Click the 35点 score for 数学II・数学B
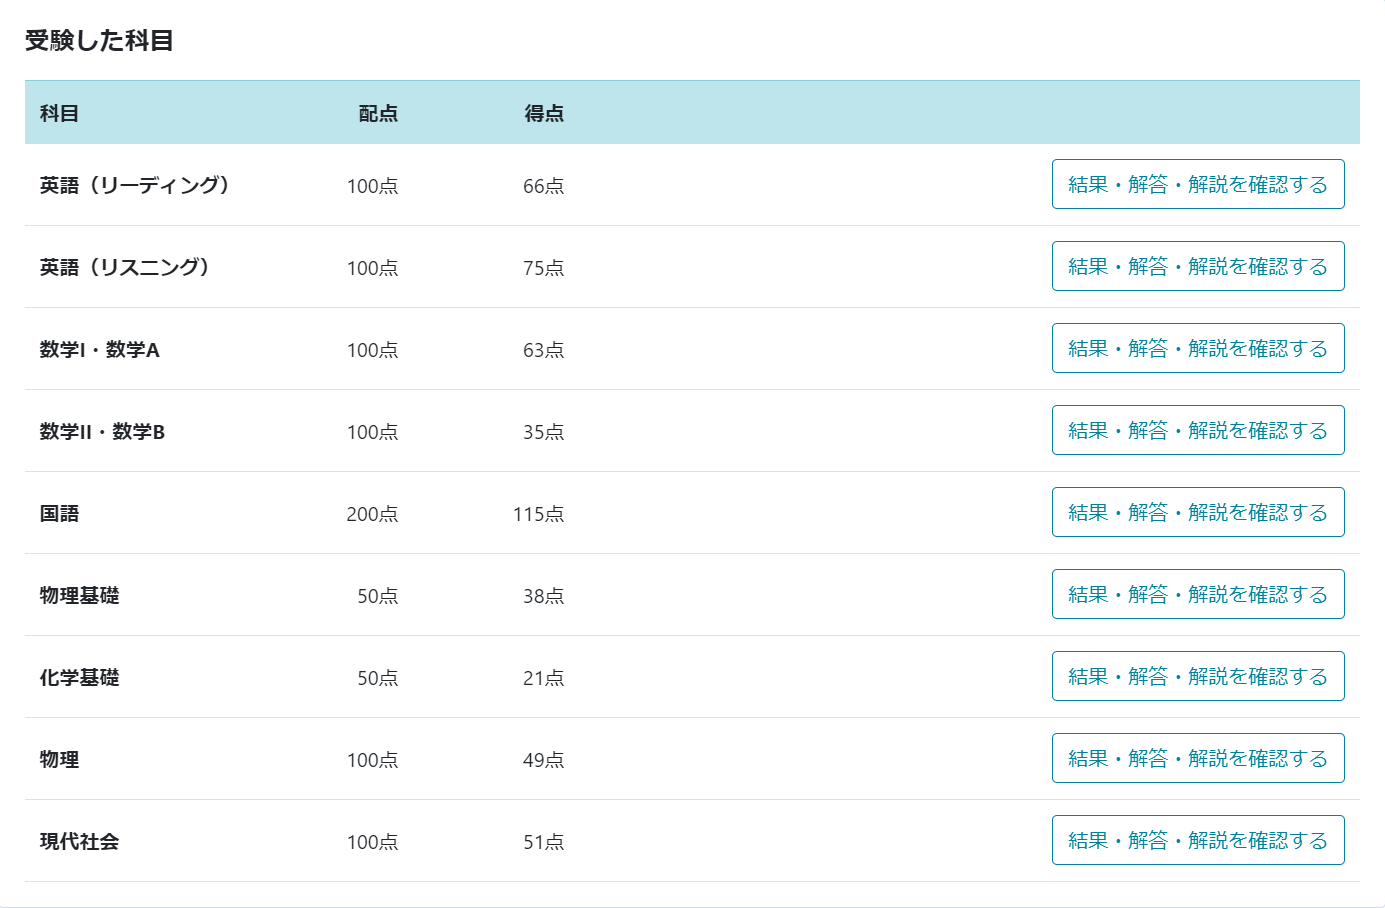Image resolution: width=1385 pixels, height=908 pixels. (x=543, y=432)
